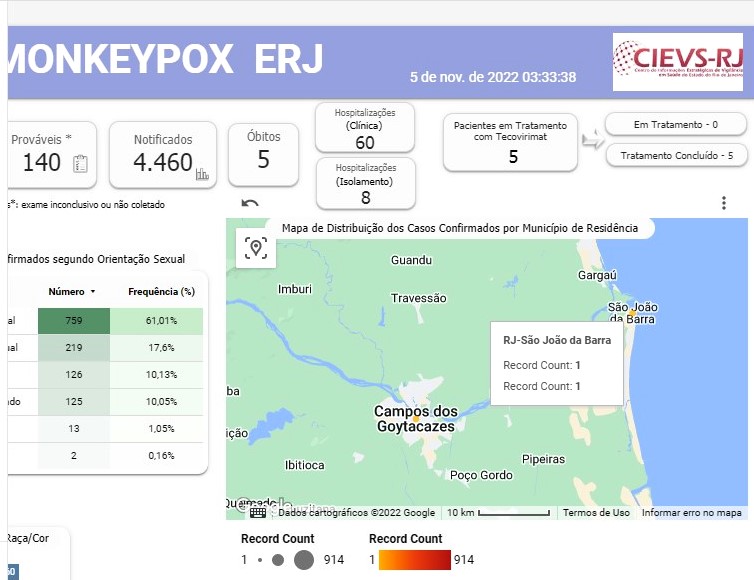Click the Campos dos Goytacazes map label
754x580 pixels.
[416, 419]
